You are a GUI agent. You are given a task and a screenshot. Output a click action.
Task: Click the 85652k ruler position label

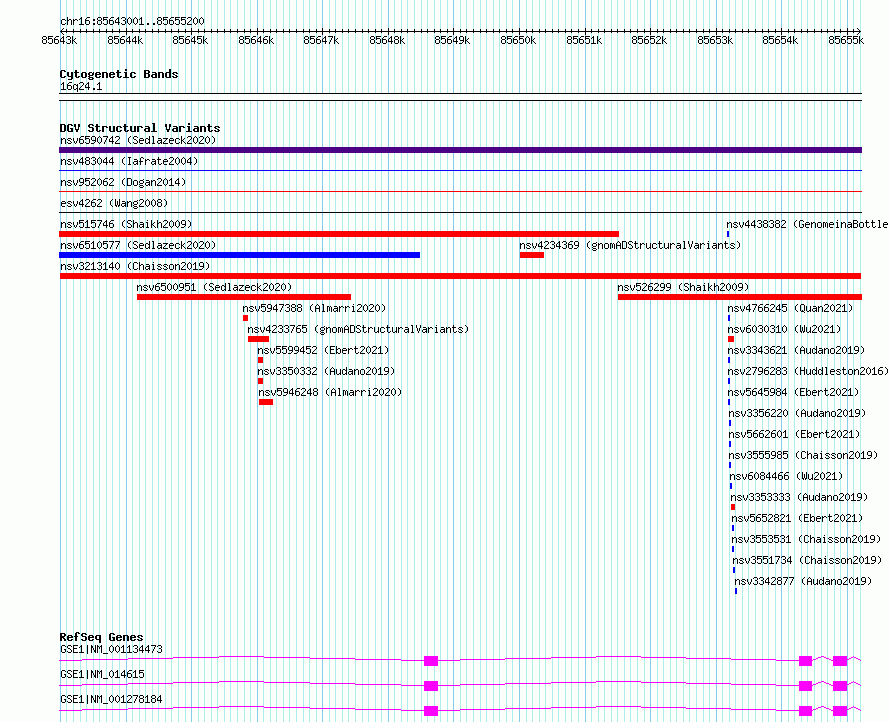(x=649, y=40)
